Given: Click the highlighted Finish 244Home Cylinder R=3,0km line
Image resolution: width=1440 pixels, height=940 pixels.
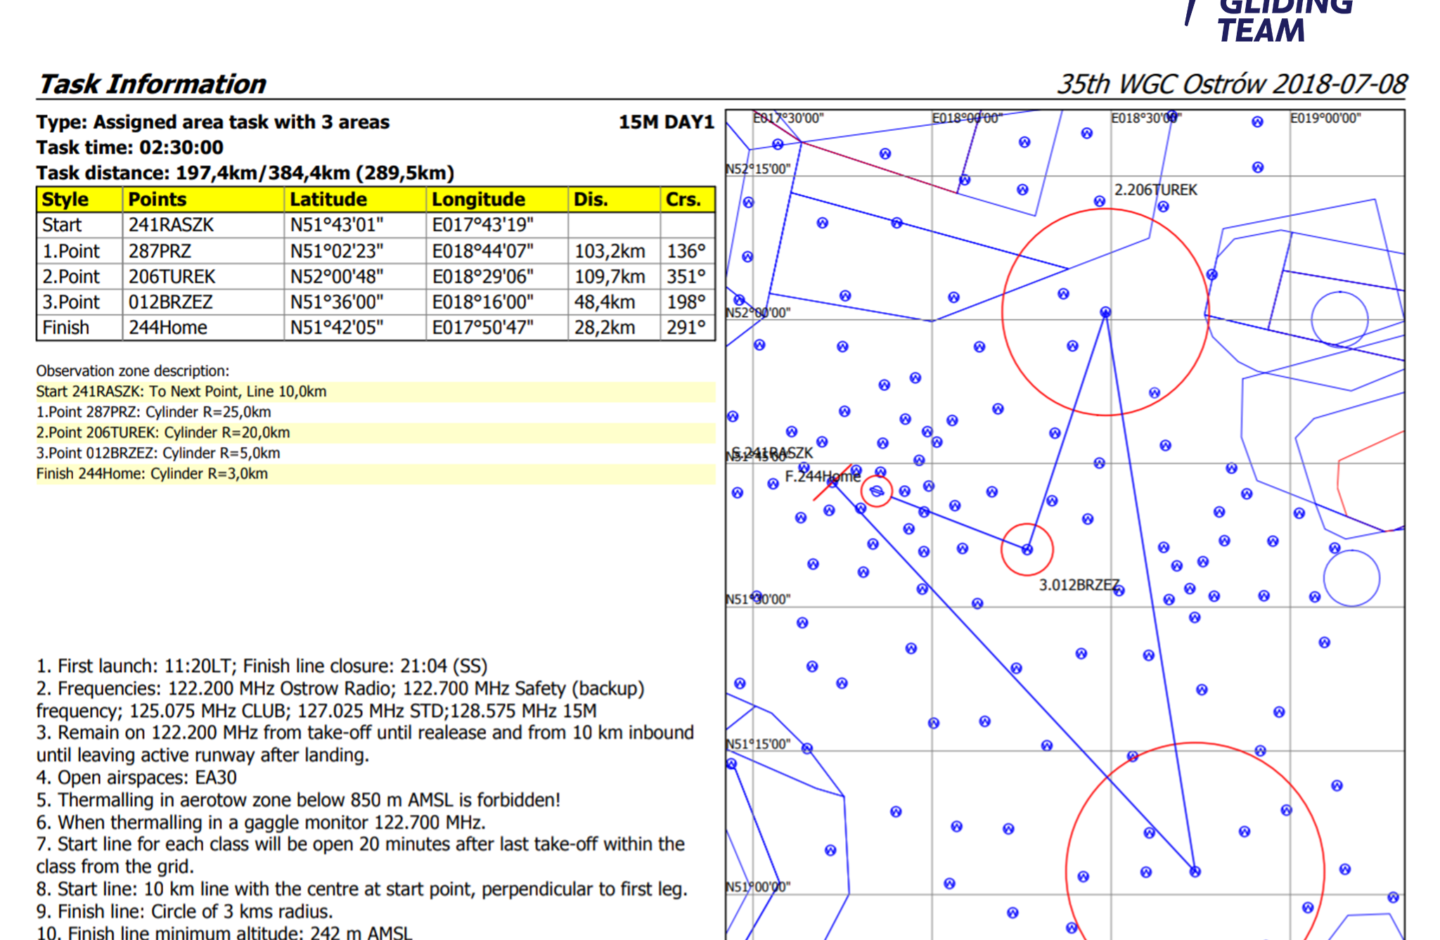Looking at the screenshot, I should pos(152,474).
